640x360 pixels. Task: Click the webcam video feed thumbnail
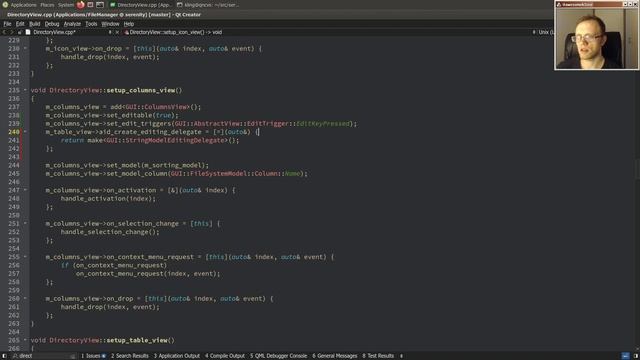click(596, 38)
